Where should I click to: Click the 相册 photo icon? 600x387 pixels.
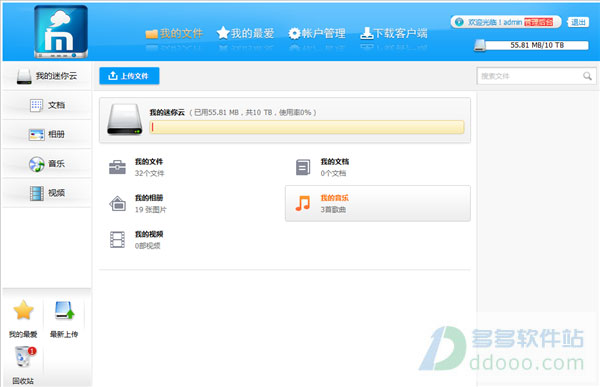36,134
